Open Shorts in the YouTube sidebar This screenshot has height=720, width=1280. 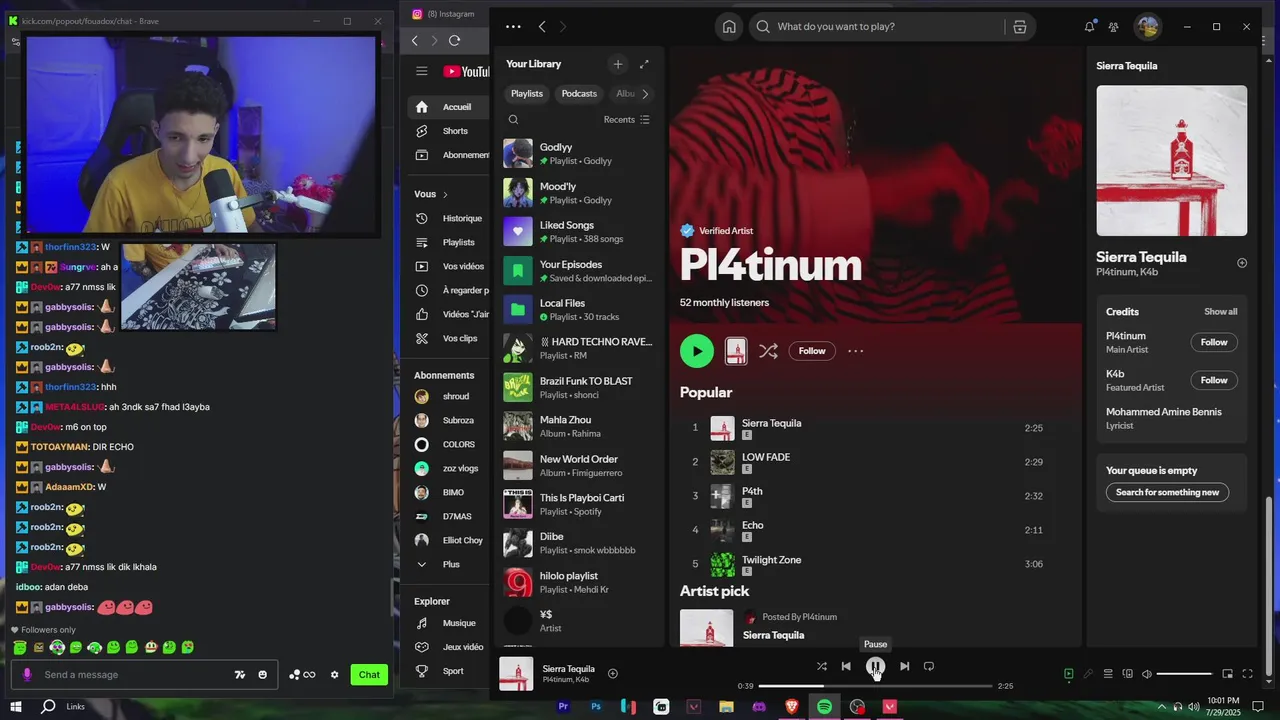(x=448, y=131)
